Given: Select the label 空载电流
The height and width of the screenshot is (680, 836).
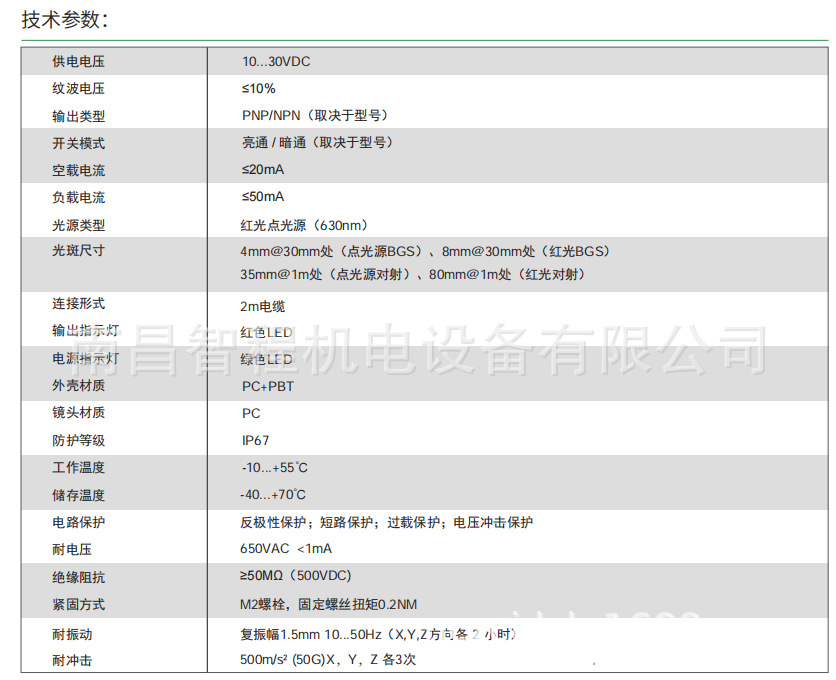Looking at the screenshot, I should [78, 171].
